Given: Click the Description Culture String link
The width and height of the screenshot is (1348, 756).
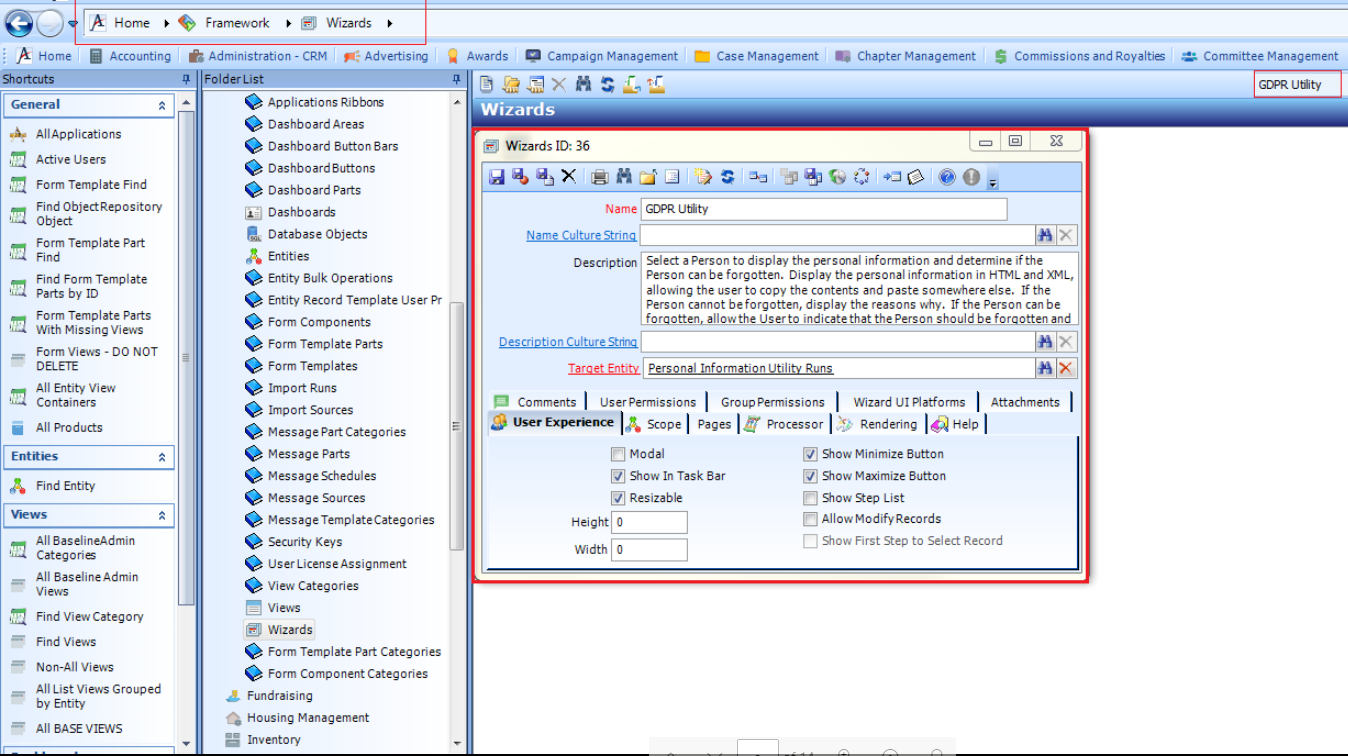Looking at the screenshot, I should point(567,342).
